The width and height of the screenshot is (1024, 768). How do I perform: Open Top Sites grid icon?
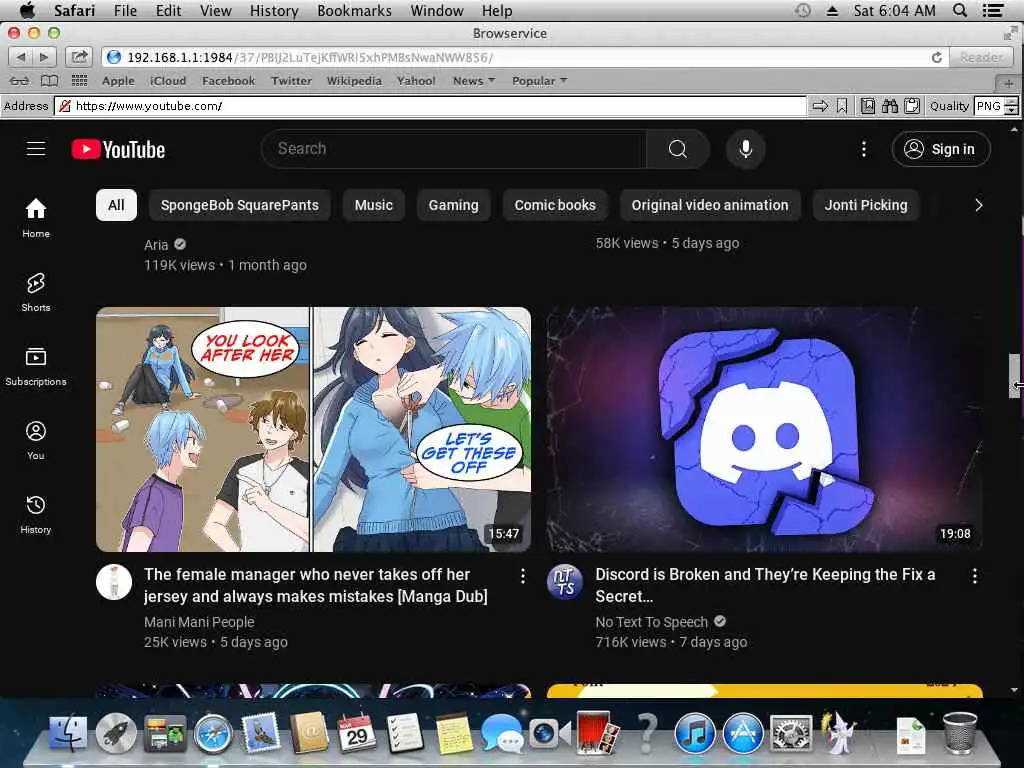coord(79,81)
